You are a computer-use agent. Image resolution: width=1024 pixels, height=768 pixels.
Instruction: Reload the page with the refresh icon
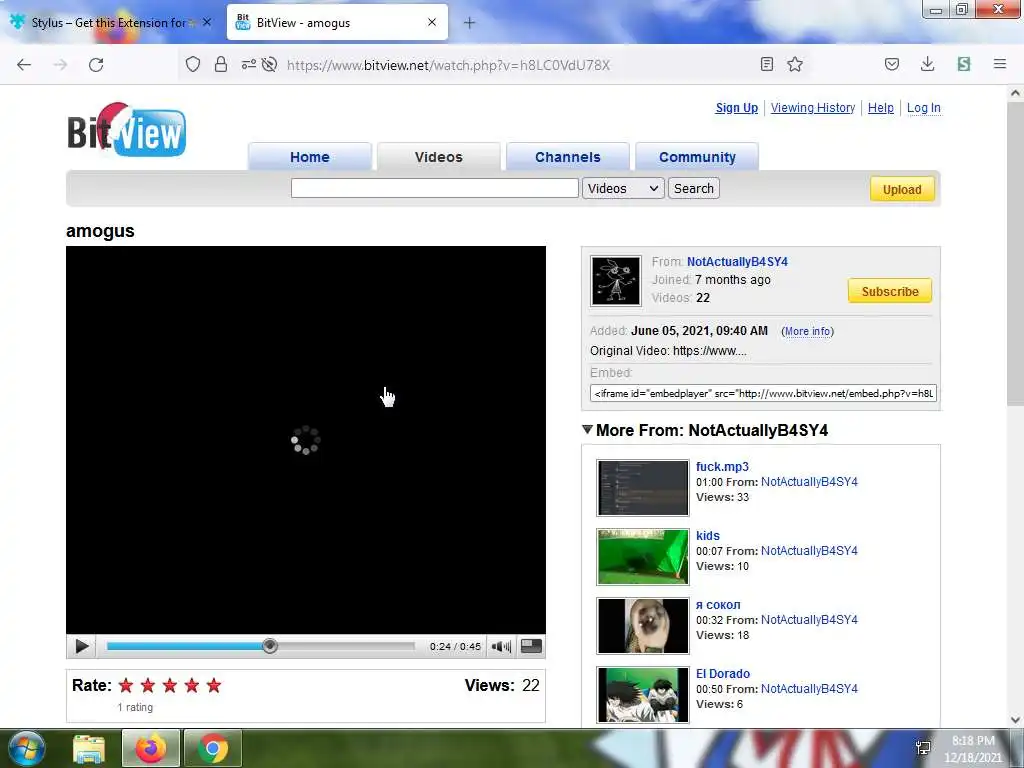coord(96,65)
